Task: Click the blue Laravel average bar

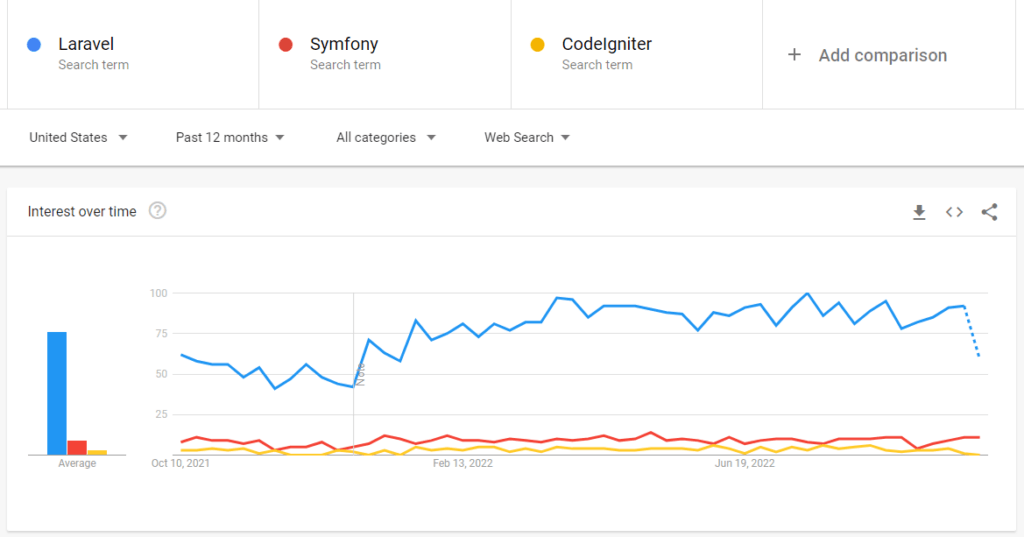Action: pyautogui.click(x=57, y=393)
